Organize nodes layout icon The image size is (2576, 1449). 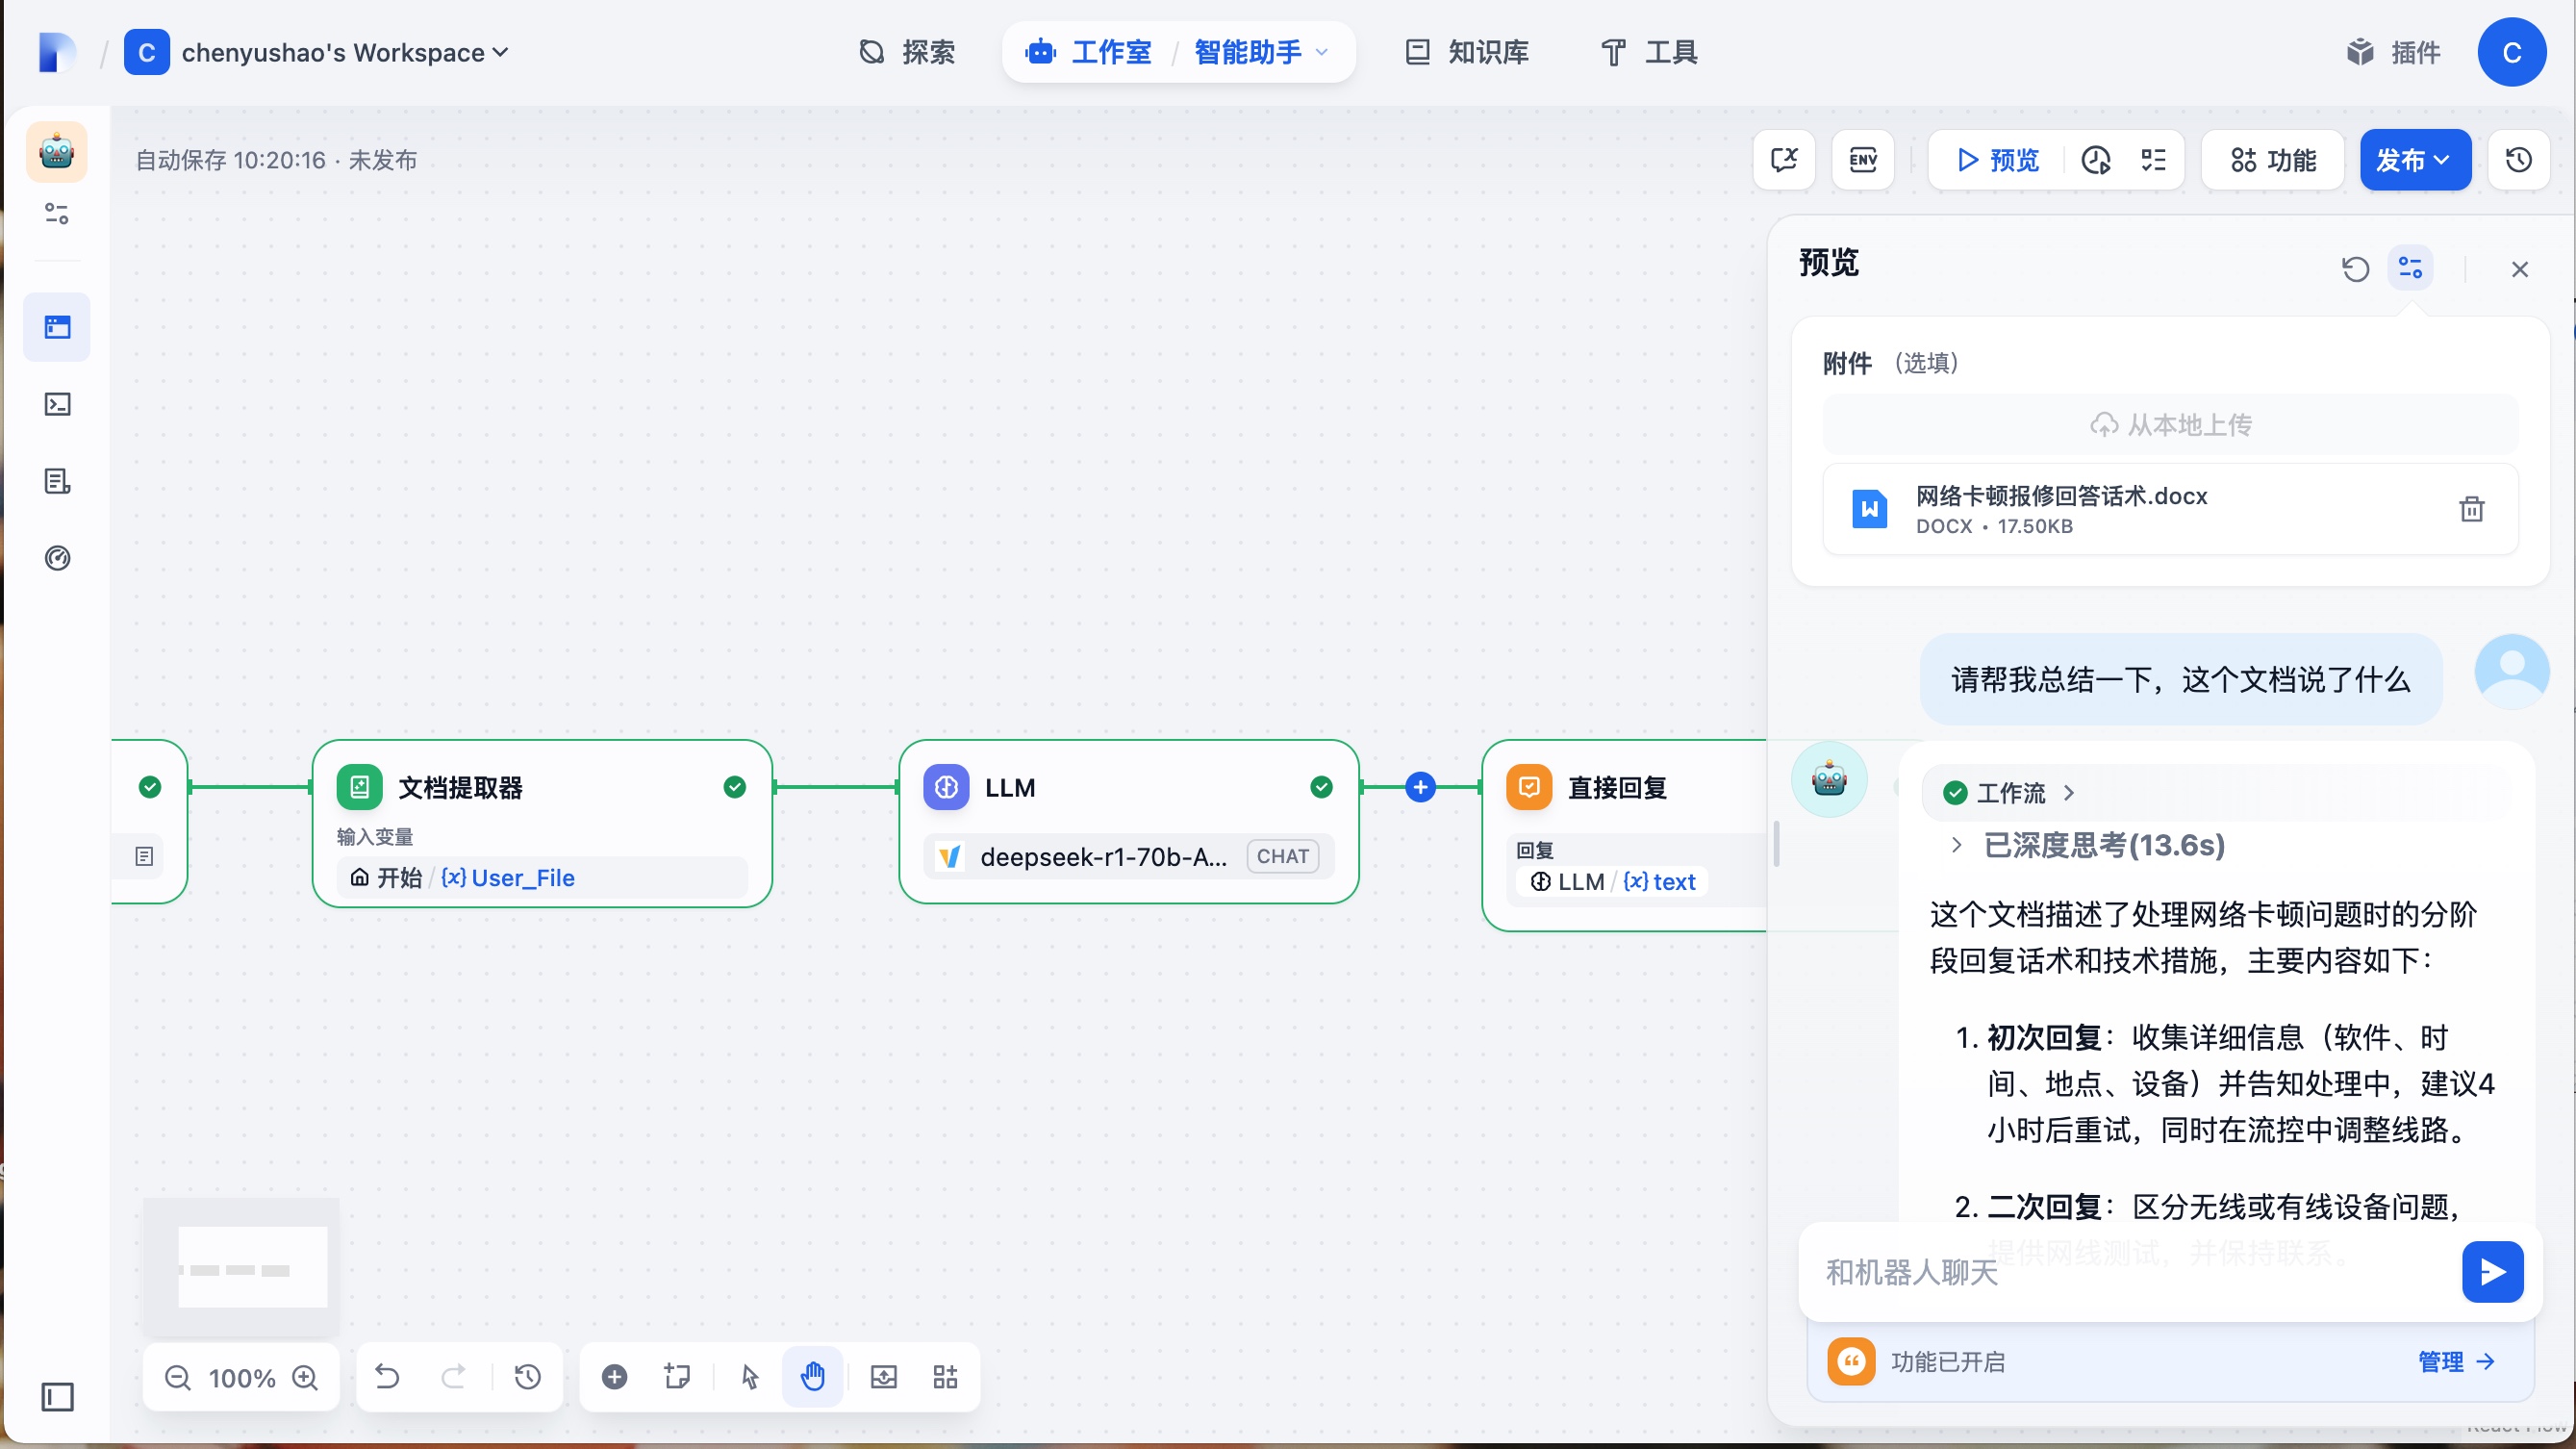945,1378
